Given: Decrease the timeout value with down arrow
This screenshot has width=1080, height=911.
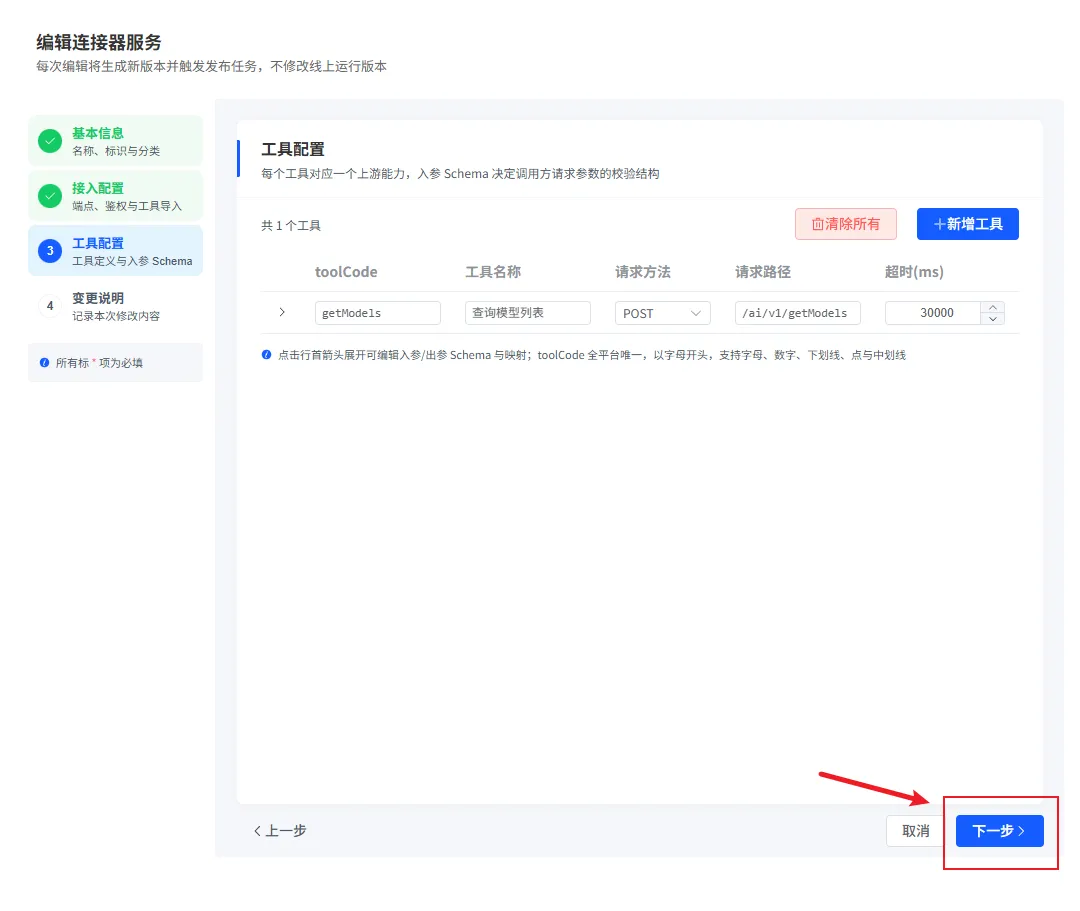Looking at the screenshot, I should (x=993, y=319).
